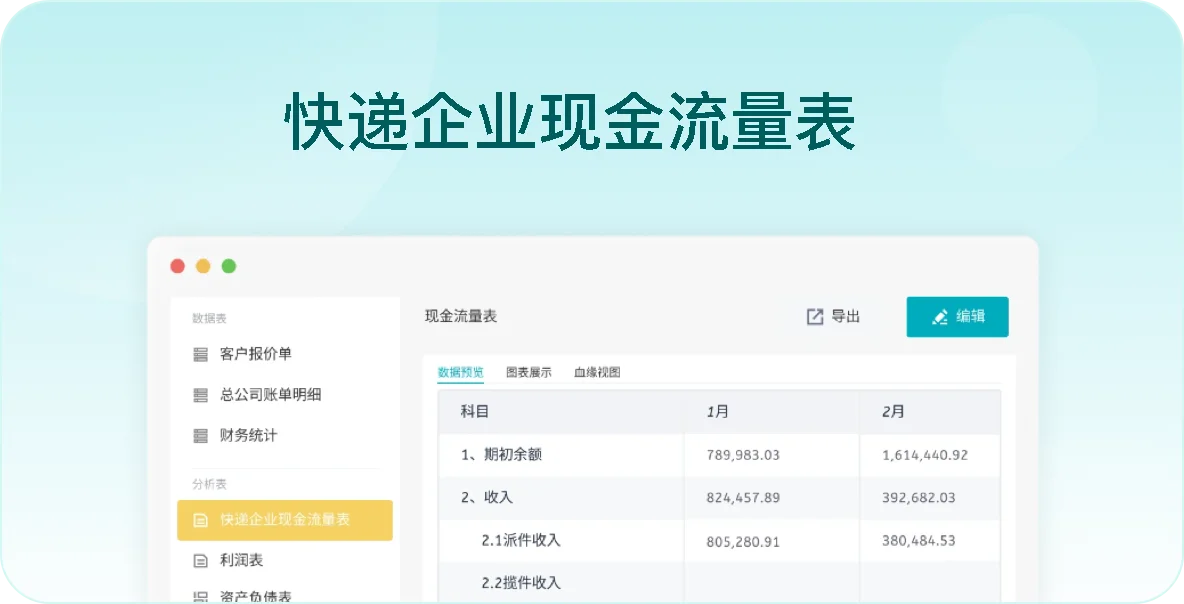Click the table icon beside 客户报价单
Viewport: 1184px width, 604px height.
[201, 354]
